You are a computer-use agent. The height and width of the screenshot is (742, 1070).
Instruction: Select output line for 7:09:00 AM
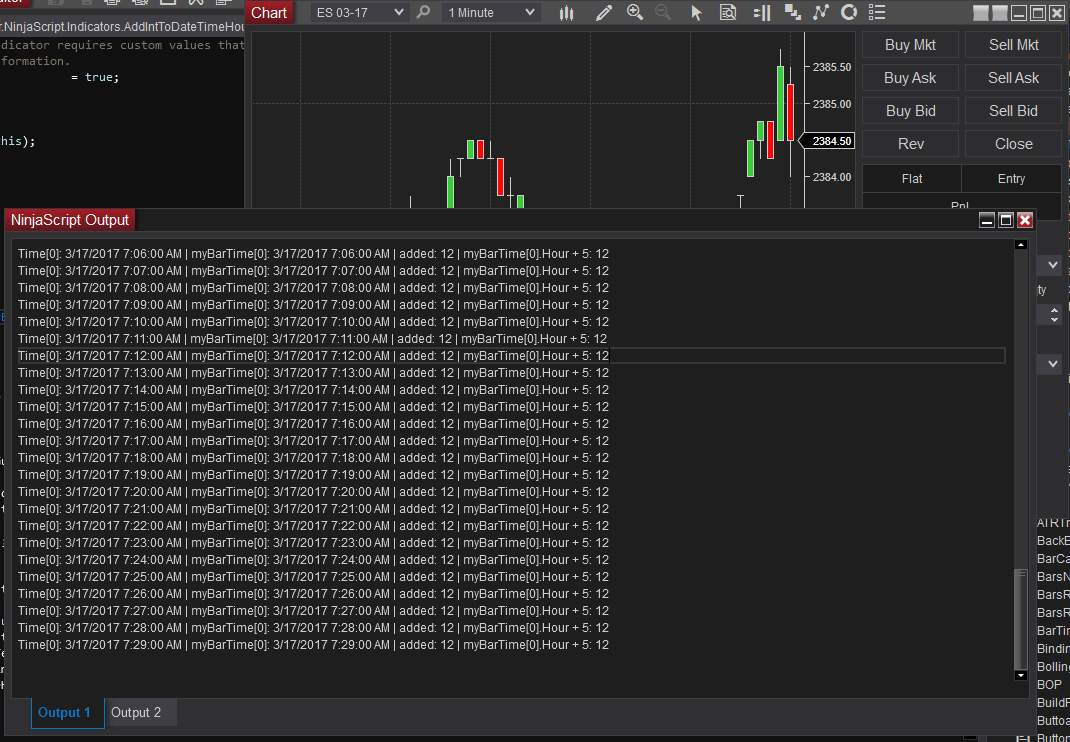[x=313, y=304]
